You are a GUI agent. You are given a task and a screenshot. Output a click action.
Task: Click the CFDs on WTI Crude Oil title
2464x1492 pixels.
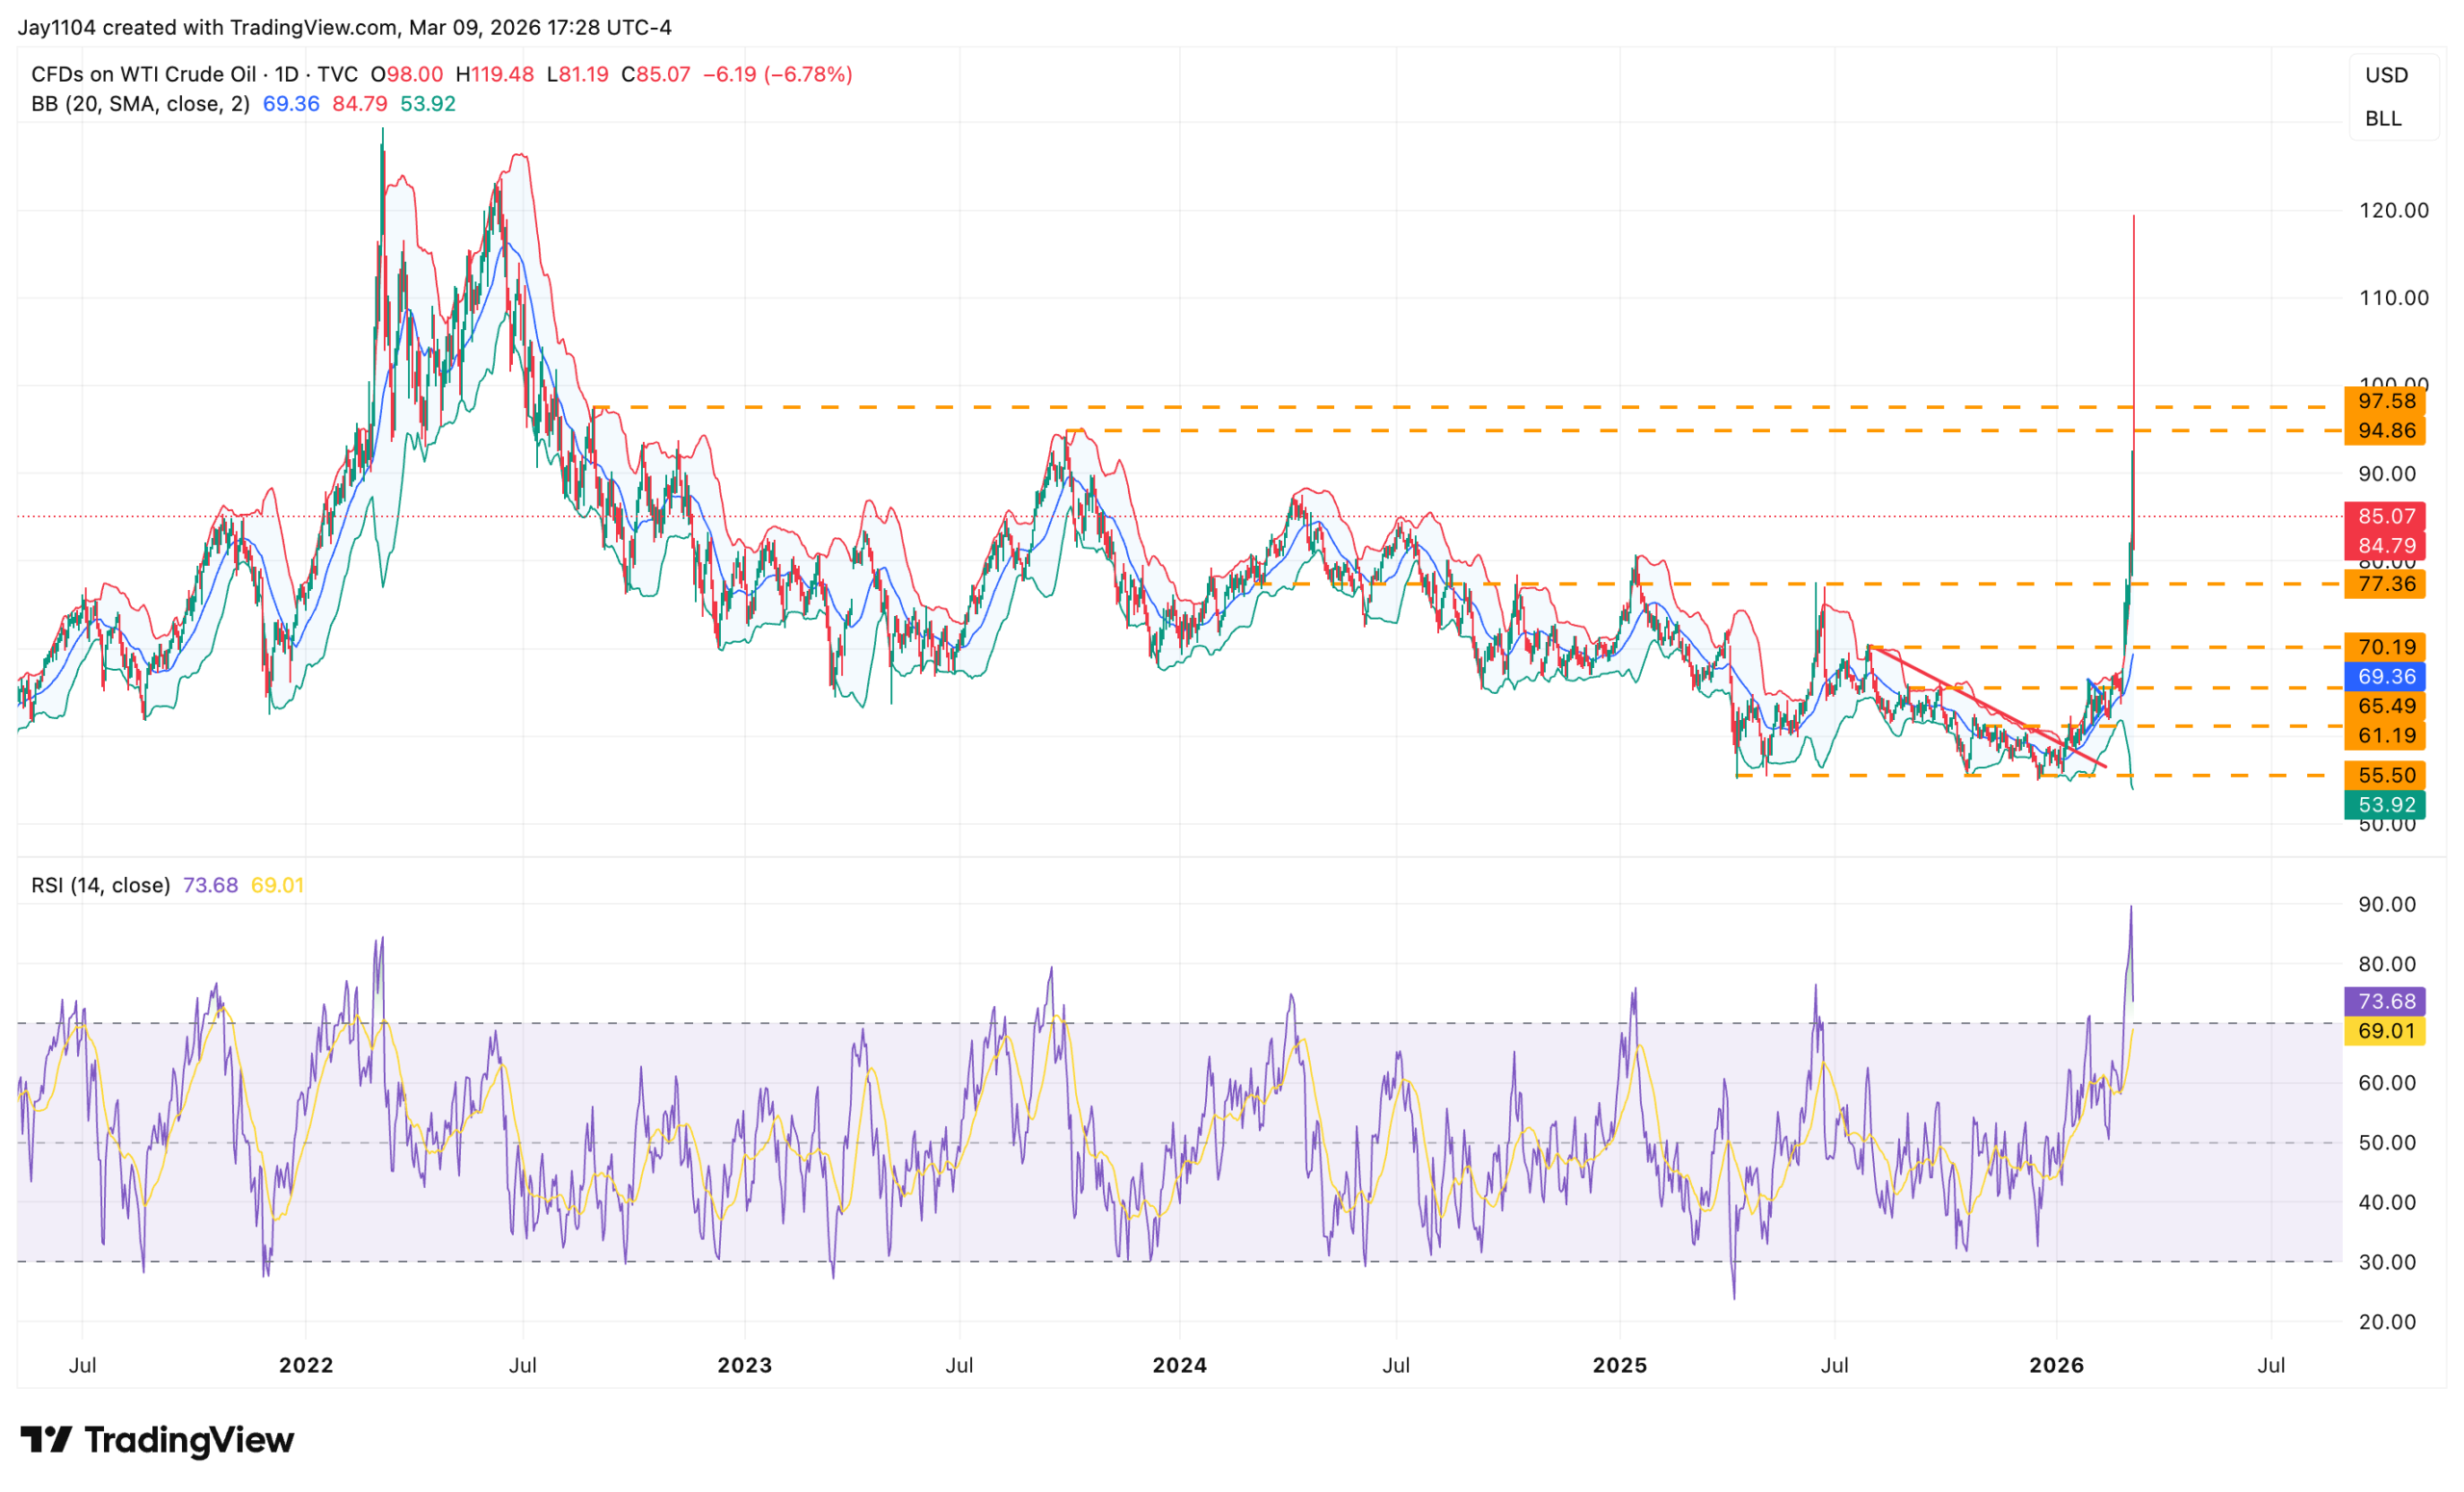pos(143,74)
